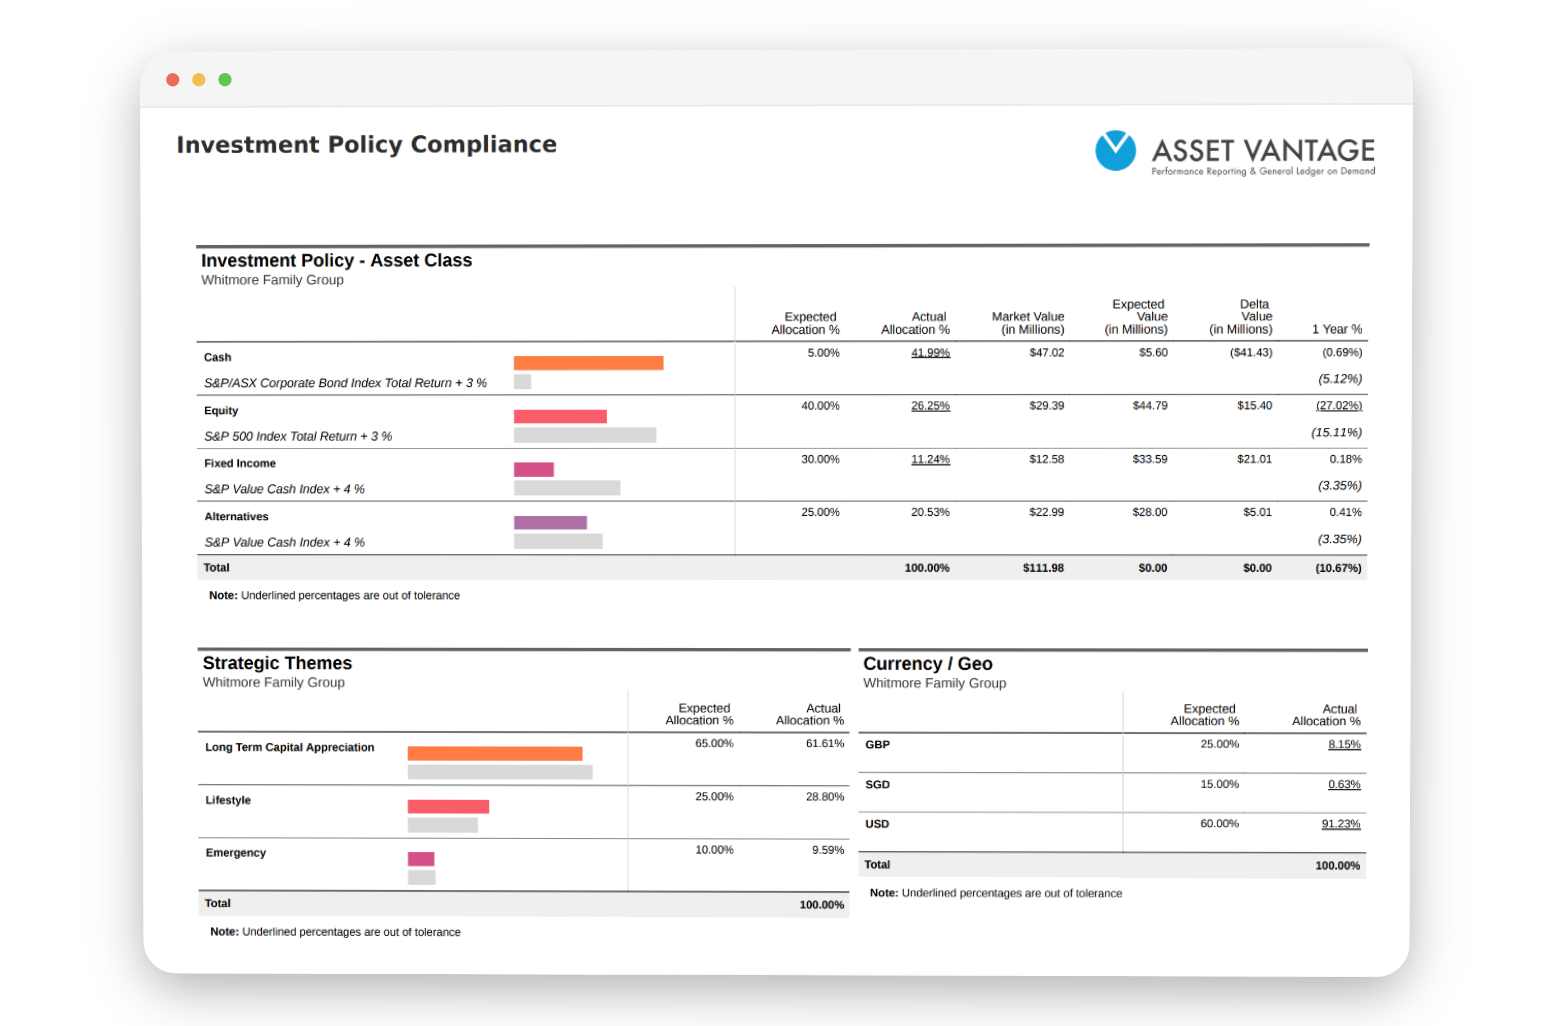This screenshot has width=1548, height=1026.
Task: Click the Currency / Geo total 100.00%
Action: [1337, 866]
